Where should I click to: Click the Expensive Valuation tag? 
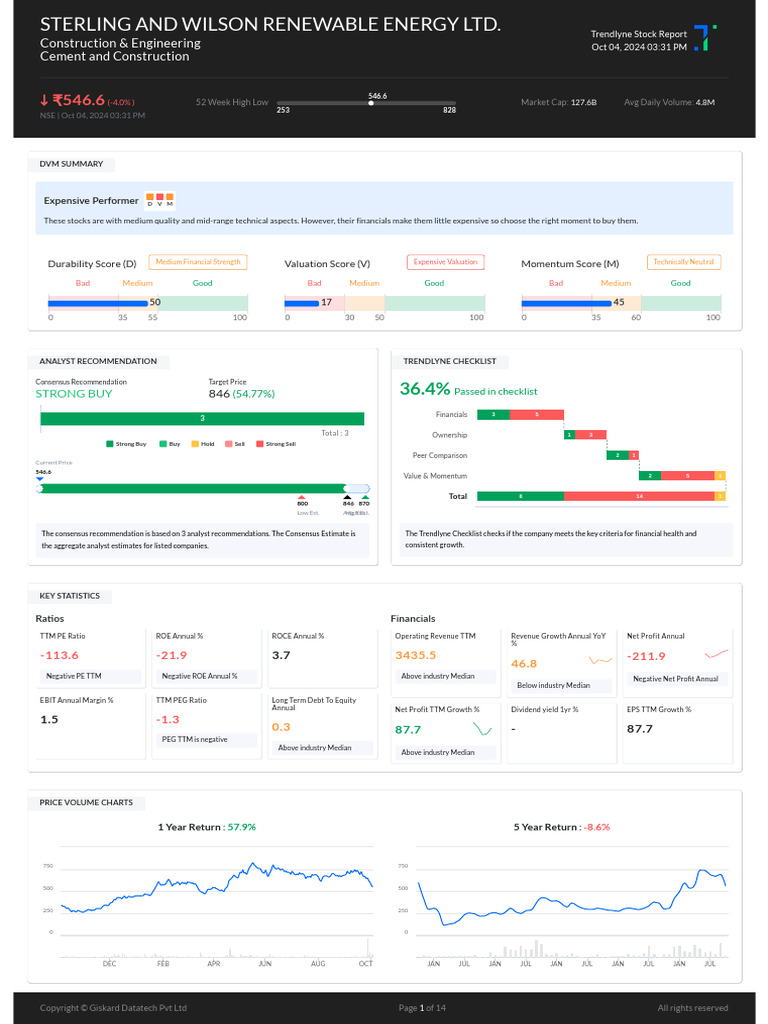tap(445, 262)
